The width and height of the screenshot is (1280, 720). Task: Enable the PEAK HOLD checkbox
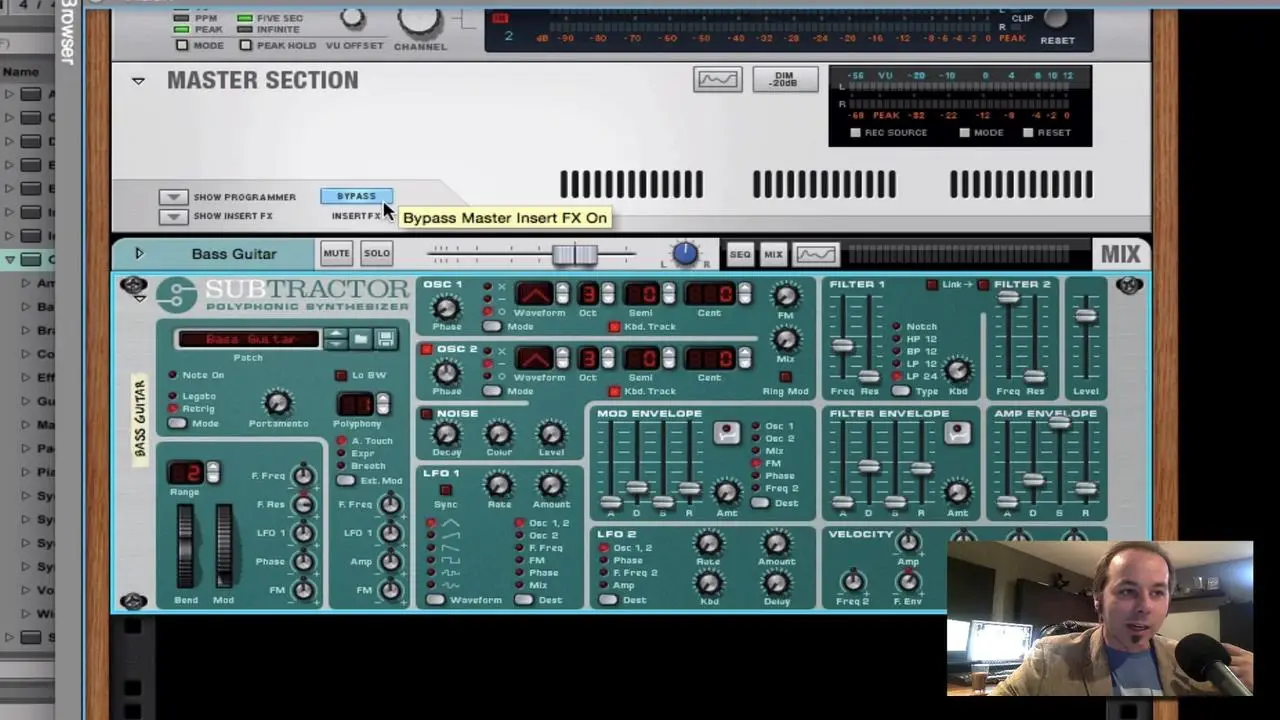coord(246,45)
